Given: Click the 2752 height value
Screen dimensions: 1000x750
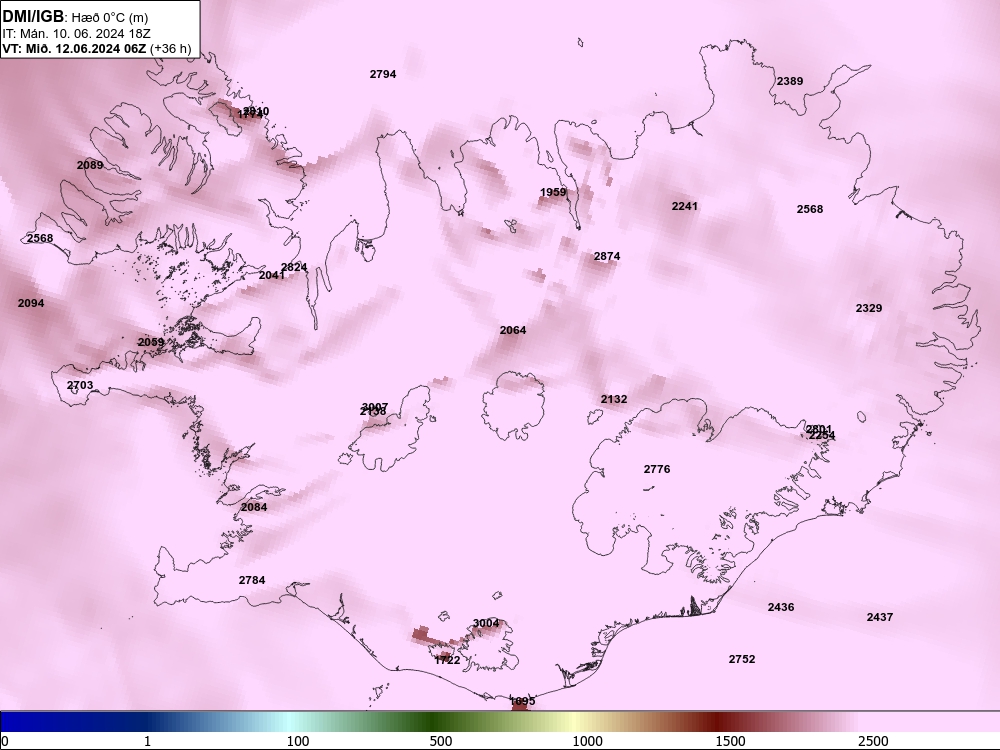Looking at the screenshot, I should [x=742, y=659].
